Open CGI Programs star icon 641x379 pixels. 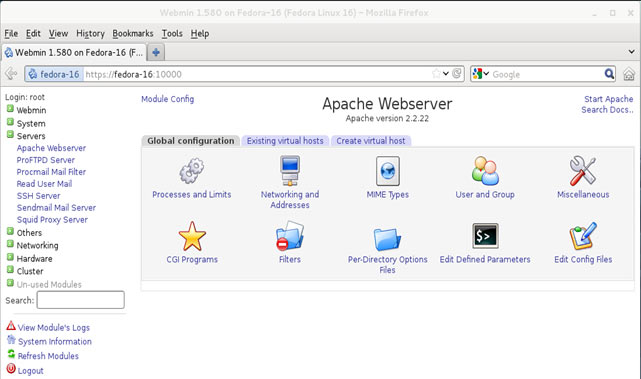tap(192, 236)
